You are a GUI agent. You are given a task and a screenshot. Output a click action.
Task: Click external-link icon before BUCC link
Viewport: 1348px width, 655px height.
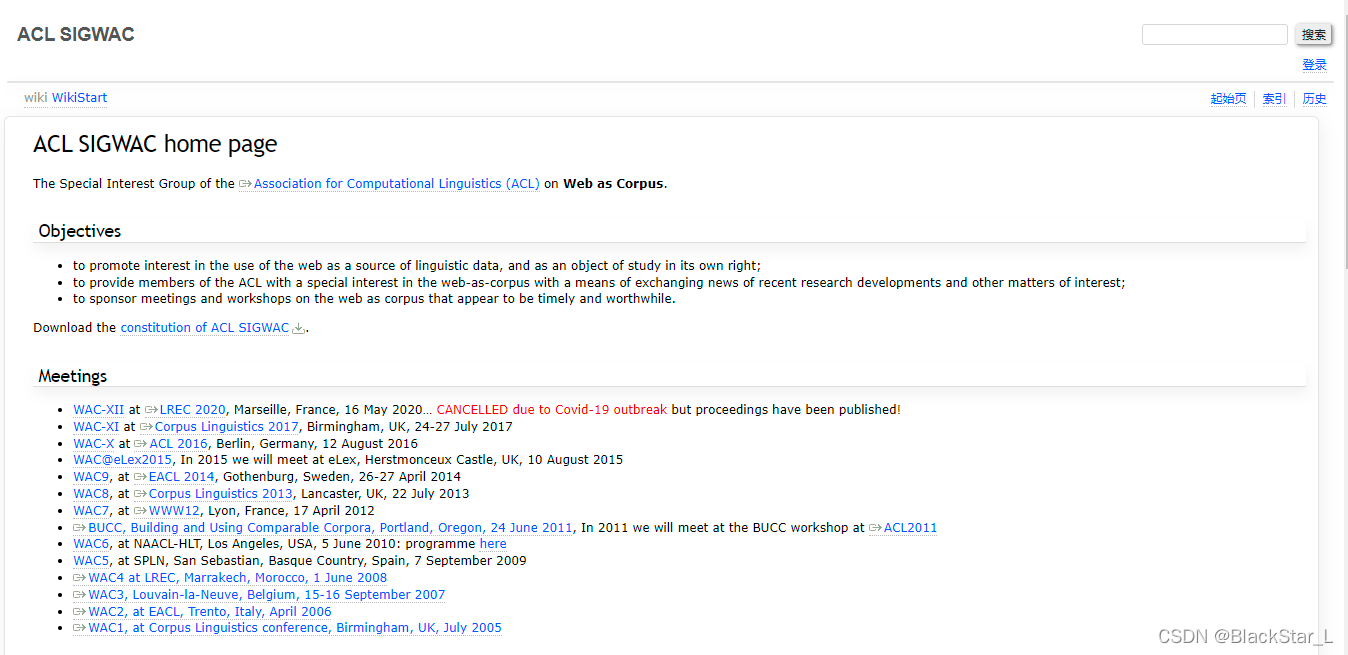80,528
